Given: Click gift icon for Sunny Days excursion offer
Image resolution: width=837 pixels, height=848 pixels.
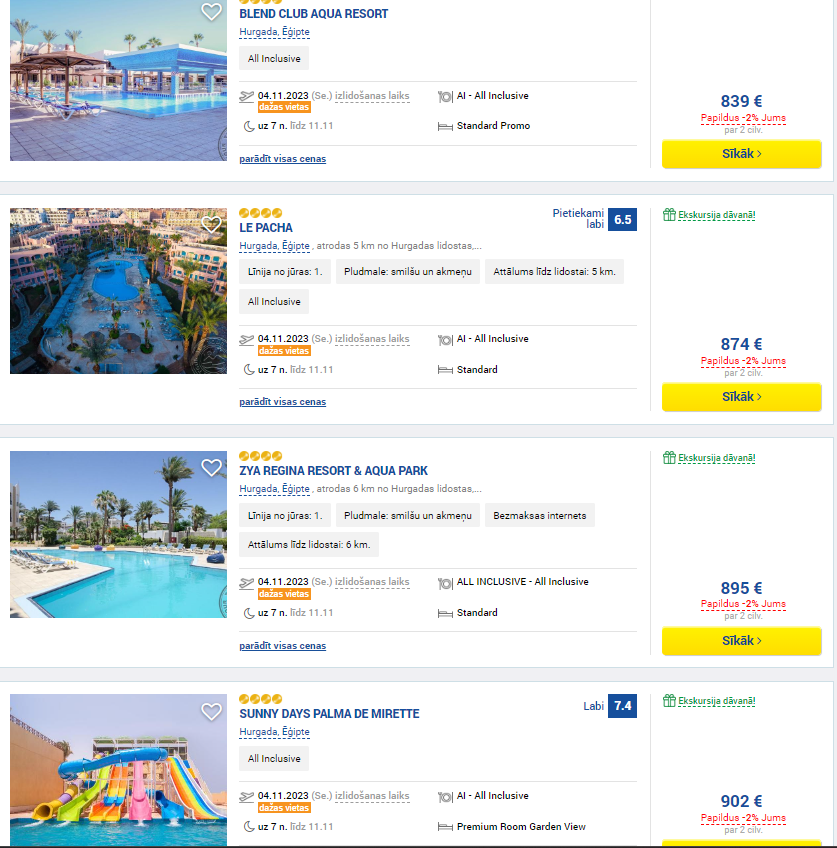Looking at the screenshot, I should (669, 700).
